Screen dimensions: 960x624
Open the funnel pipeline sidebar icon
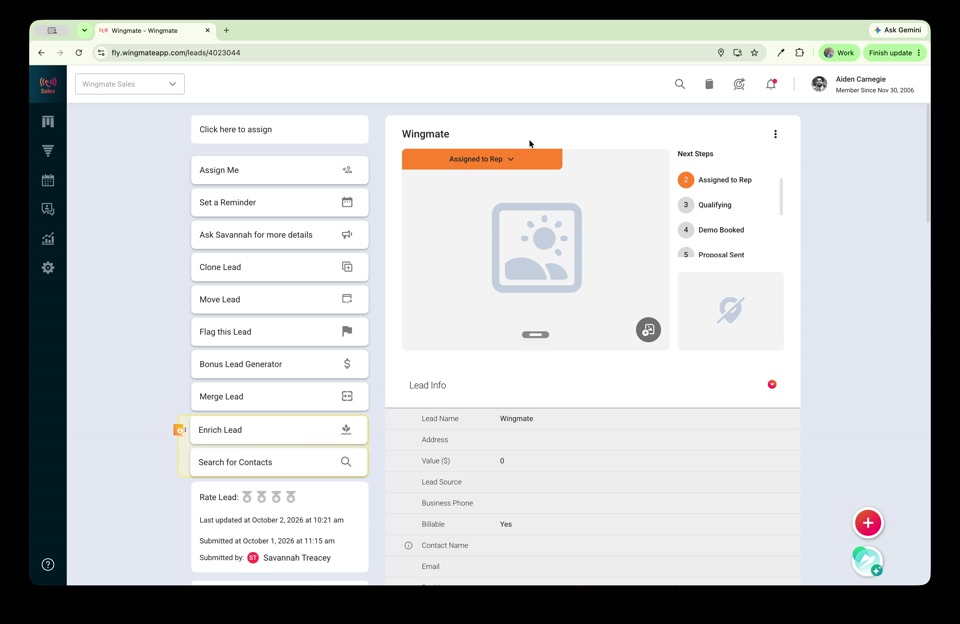point(48,151)
